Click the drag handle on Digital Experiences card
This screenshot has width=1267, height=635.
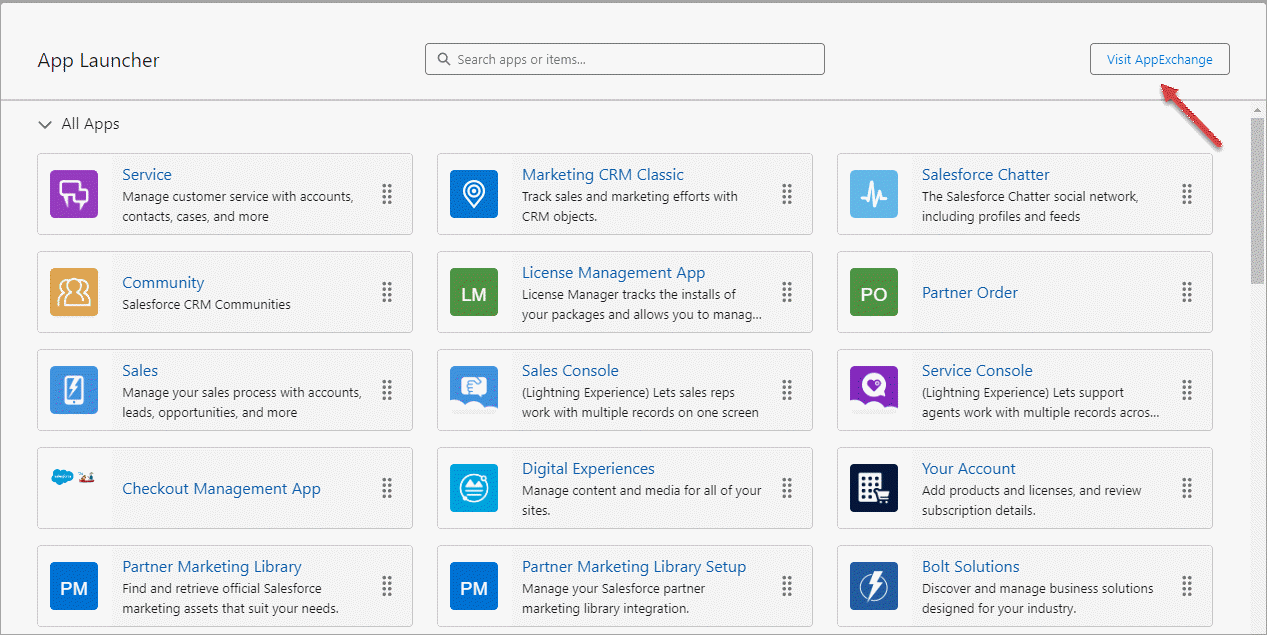[x=787, y=488]
